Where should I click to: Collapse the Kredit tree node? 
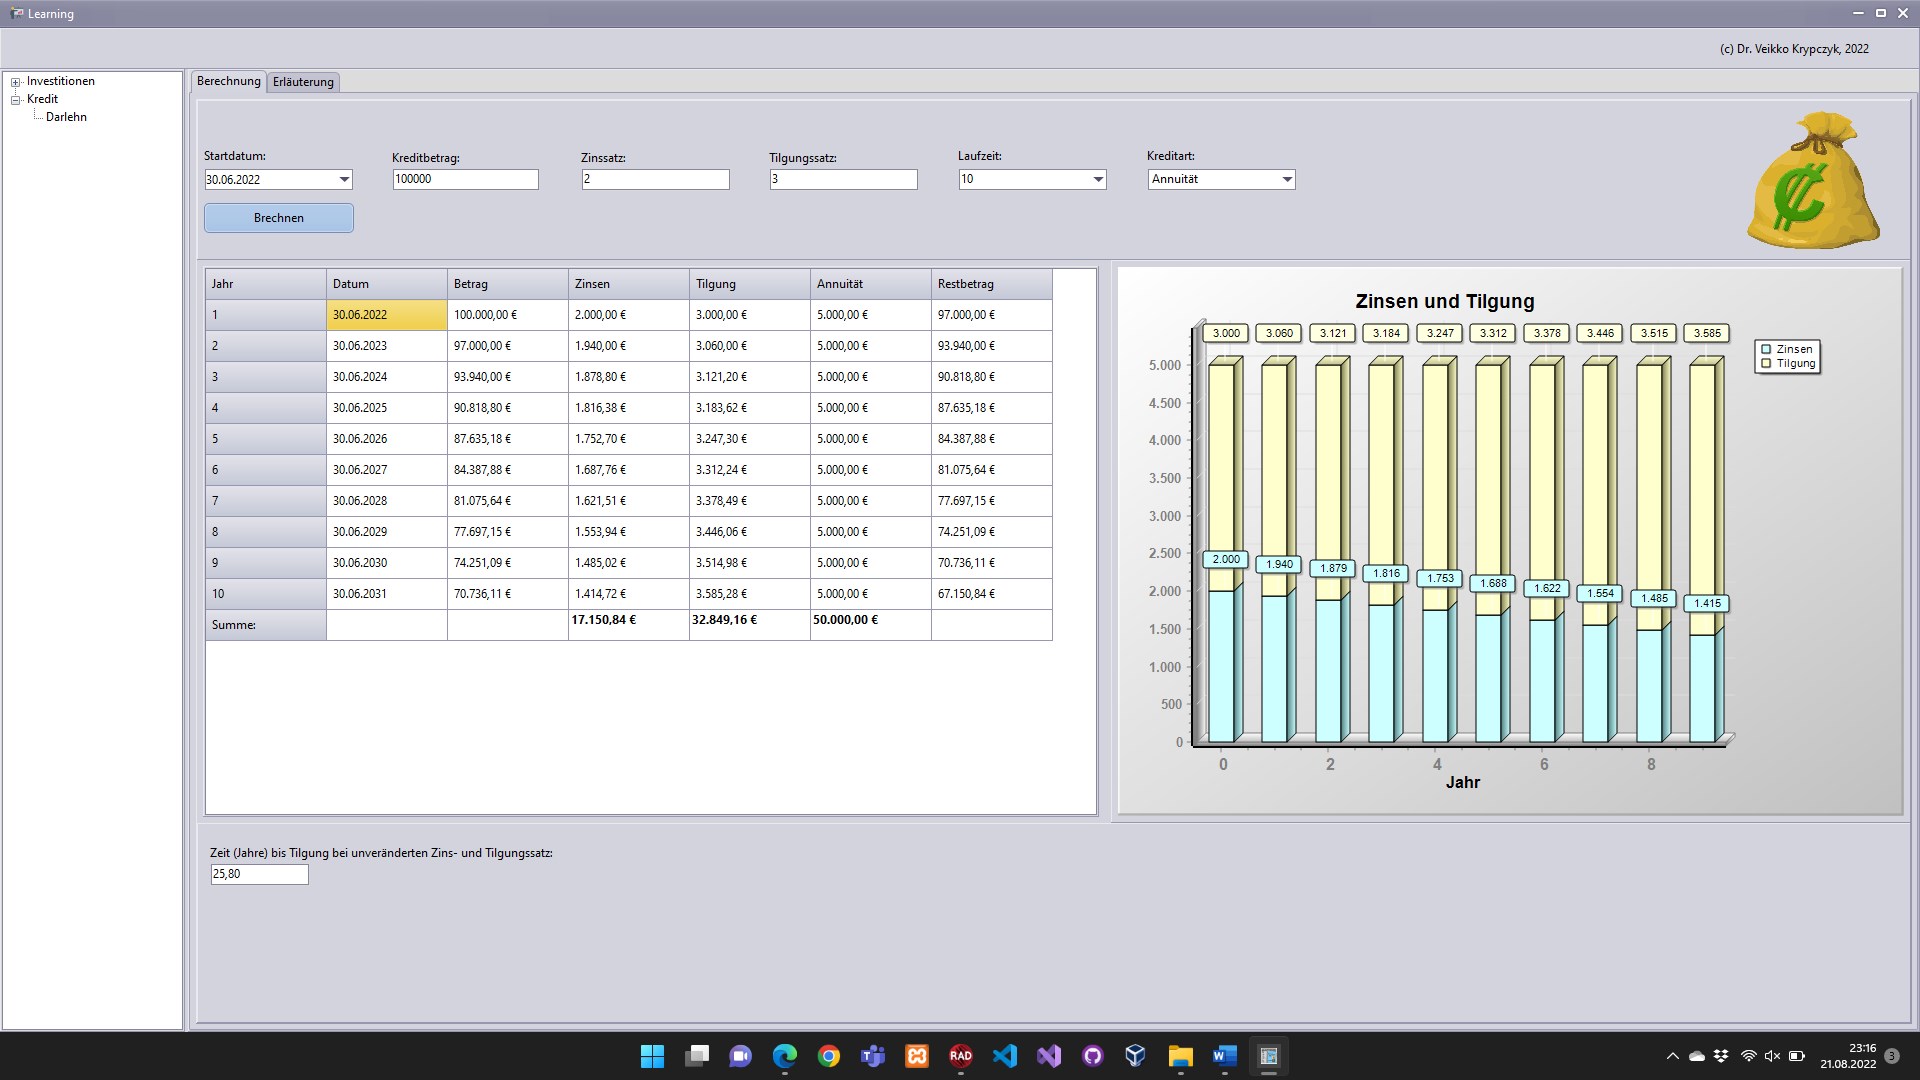[16, 100]
